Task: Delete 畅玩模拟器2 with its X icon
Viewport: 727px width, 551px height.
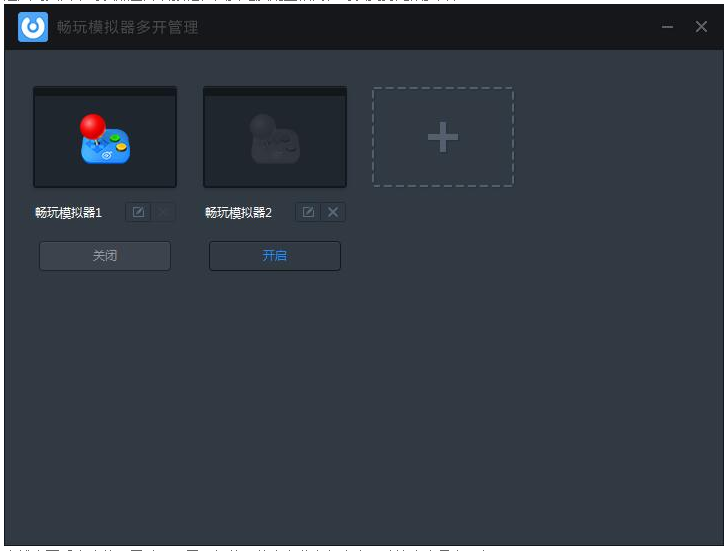Action: point(333,212)
